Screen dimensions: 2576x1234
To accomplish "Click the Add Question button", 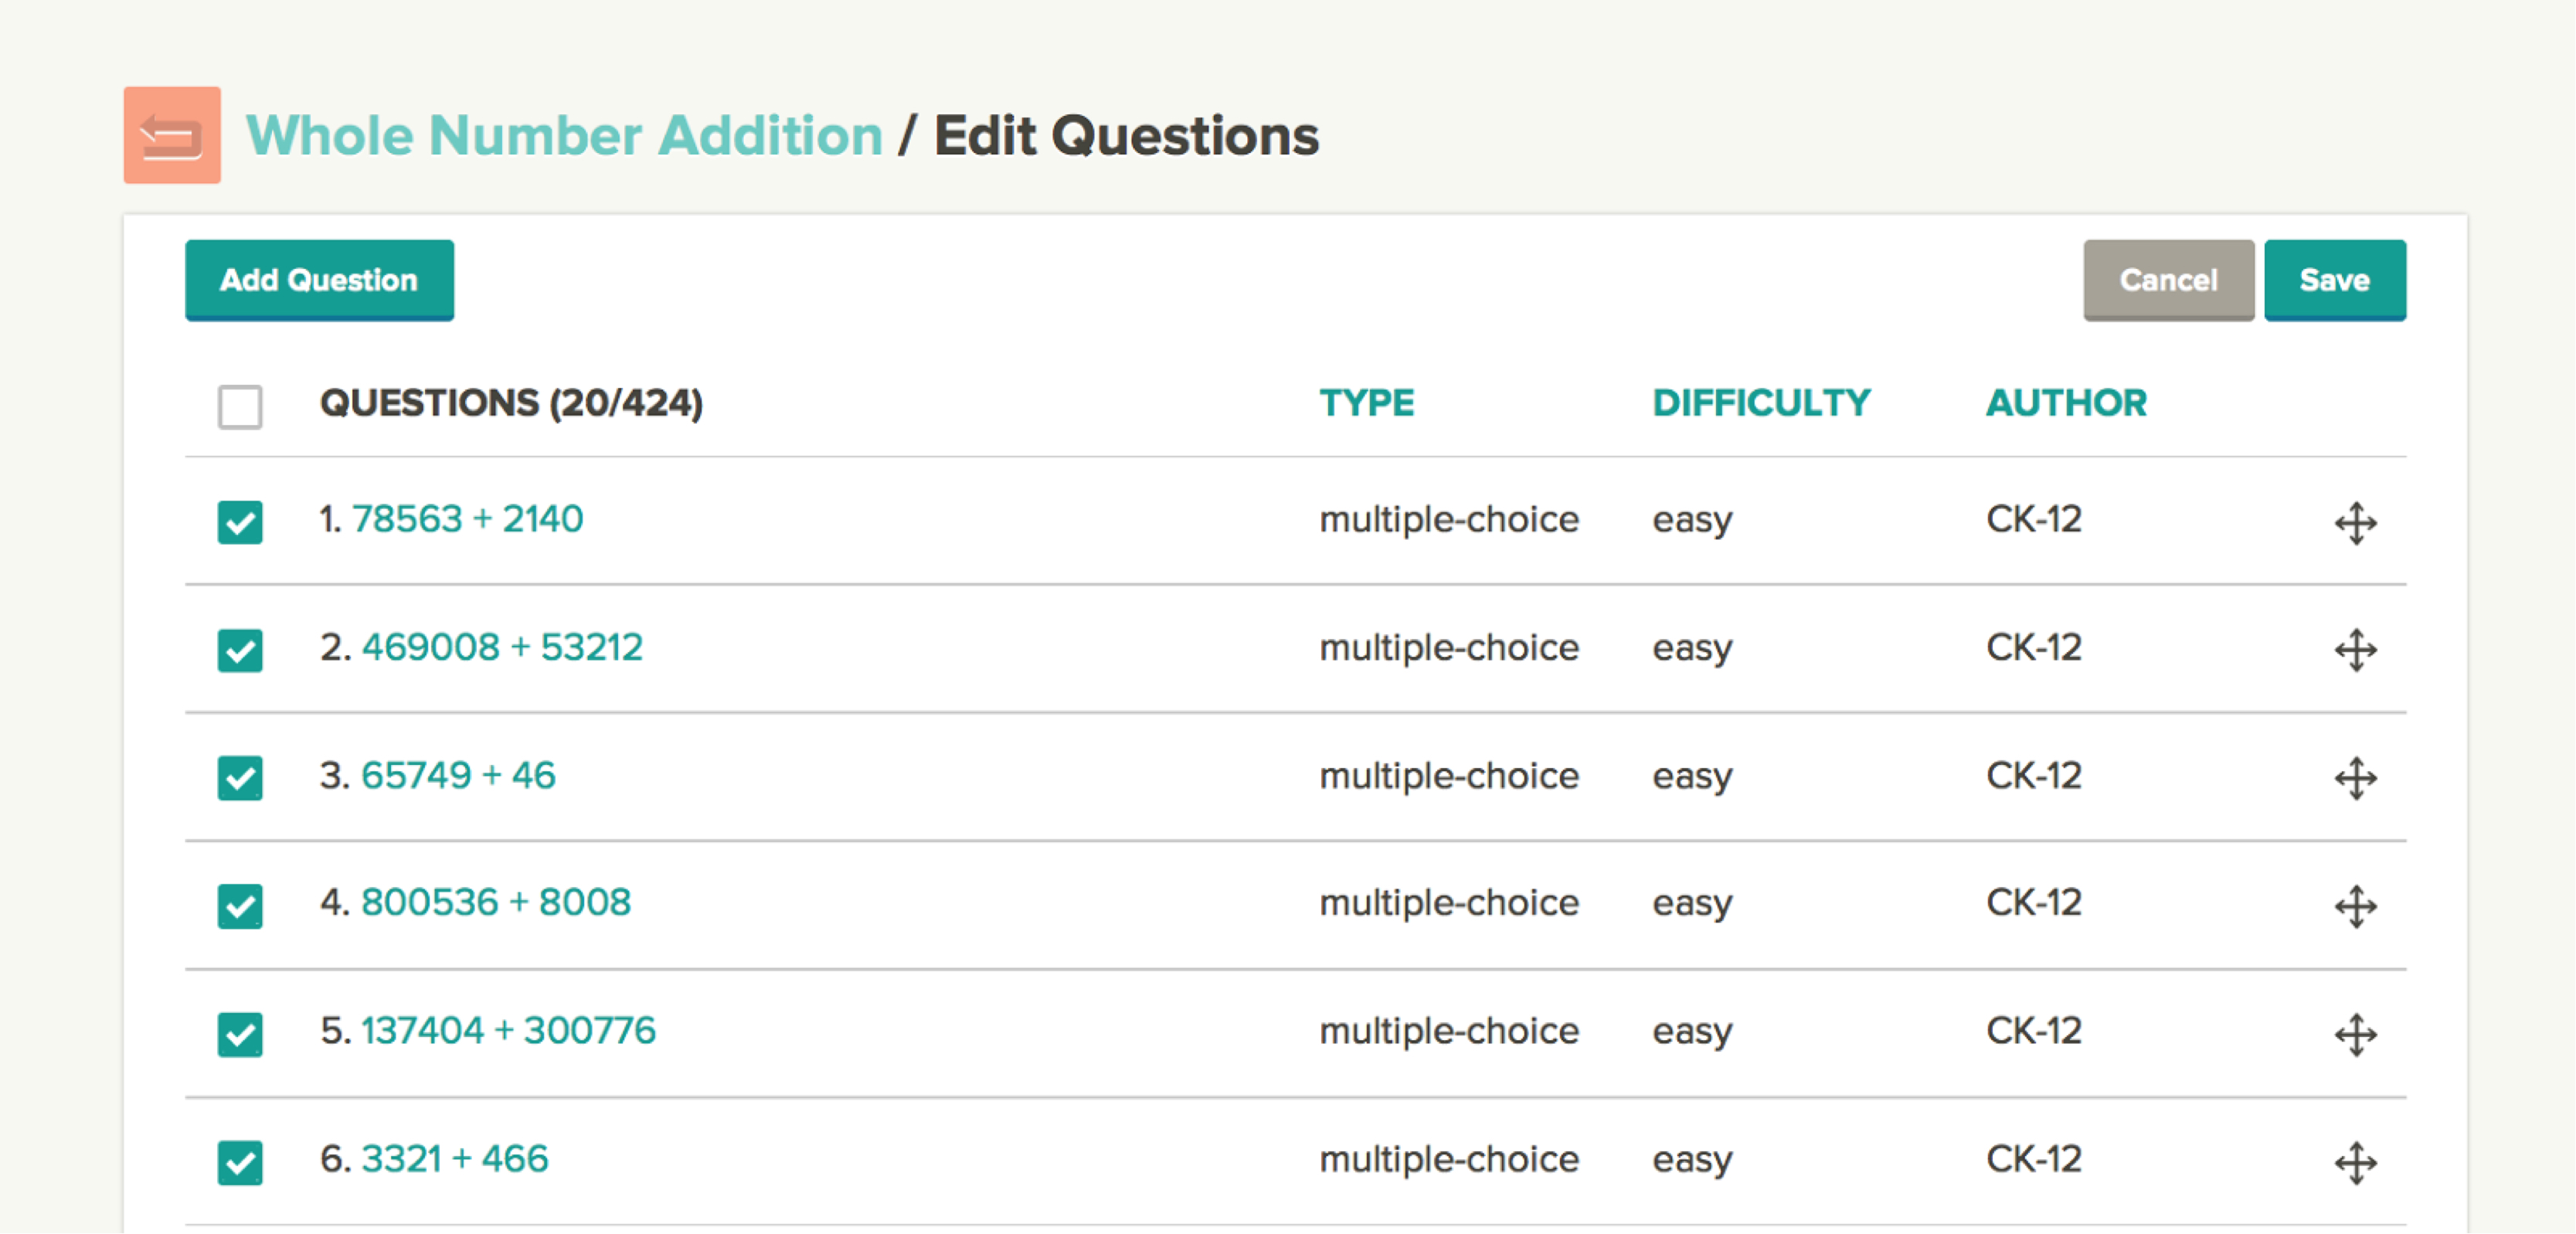I will [x=319, y=280].
